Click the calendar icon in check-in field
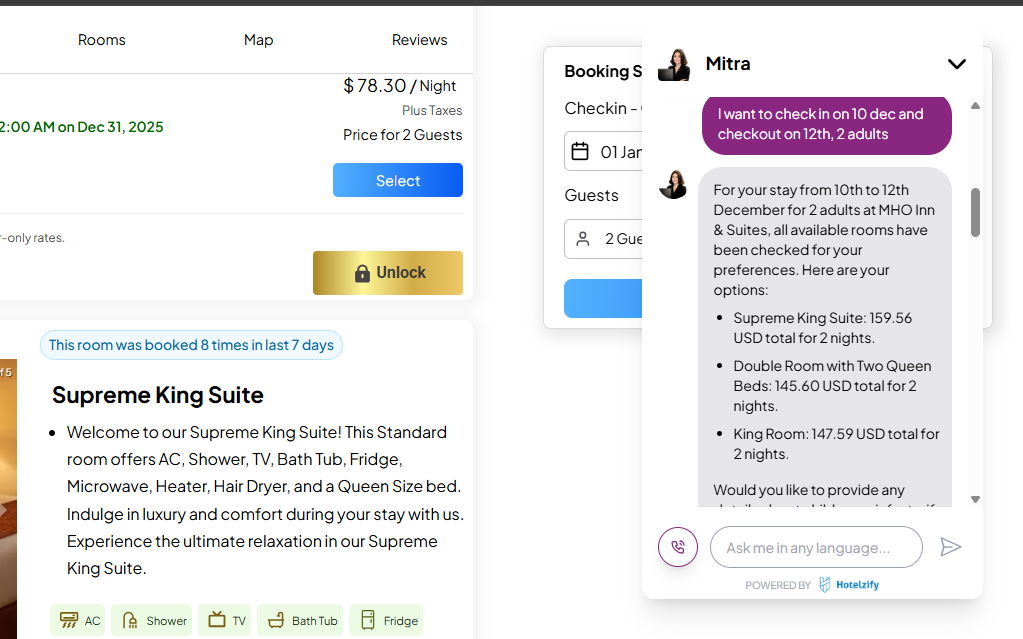1023x639 pixels. tap(580, 152)
